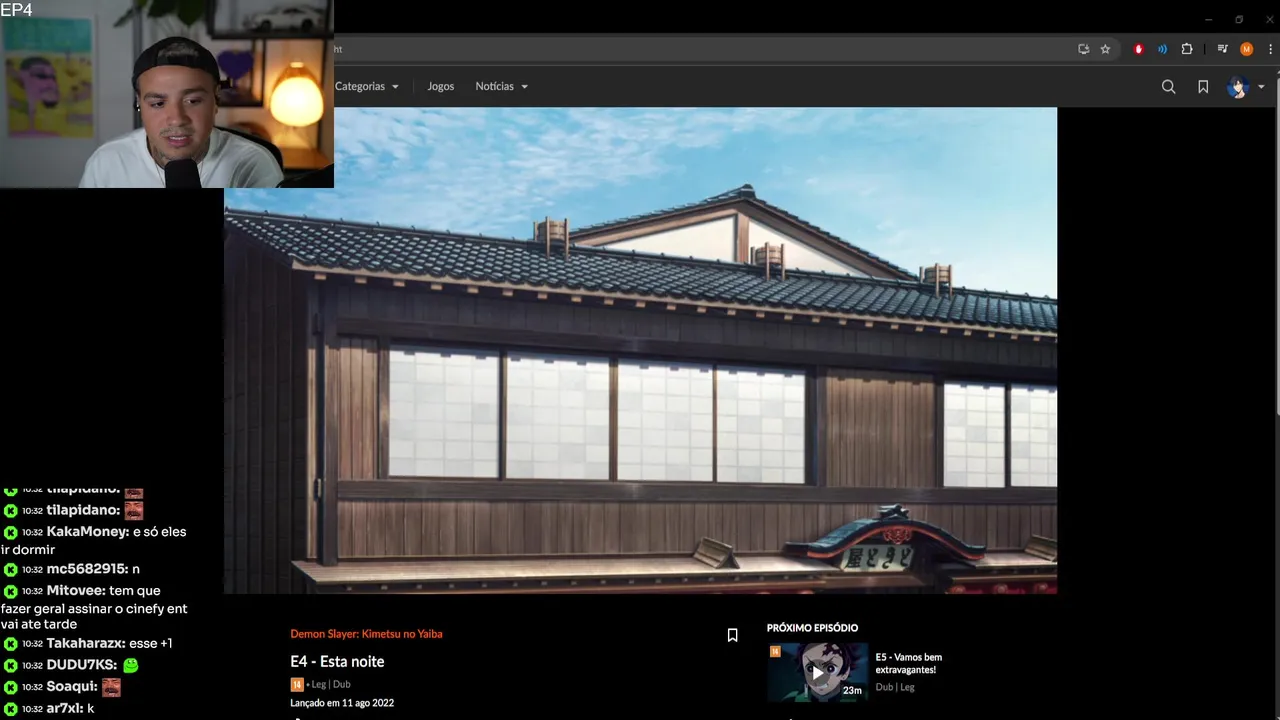Click the ar7xl chat message
1280x720 pixels.
coord(48,708)
